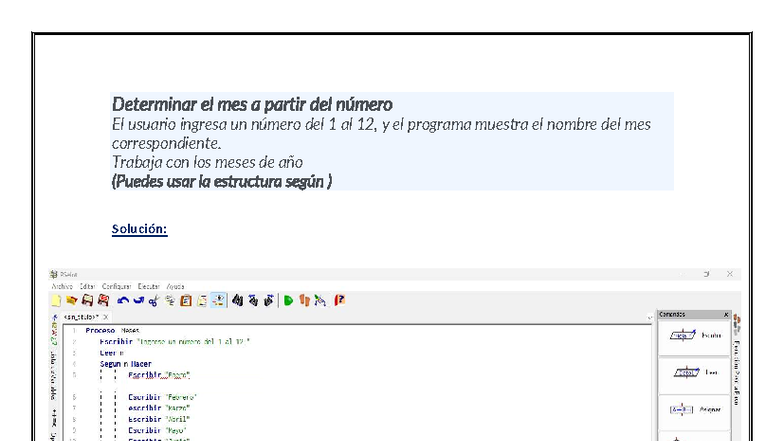Open the Ayuda menu
This screenshot has height=441, width=784.
coord(175,286)
